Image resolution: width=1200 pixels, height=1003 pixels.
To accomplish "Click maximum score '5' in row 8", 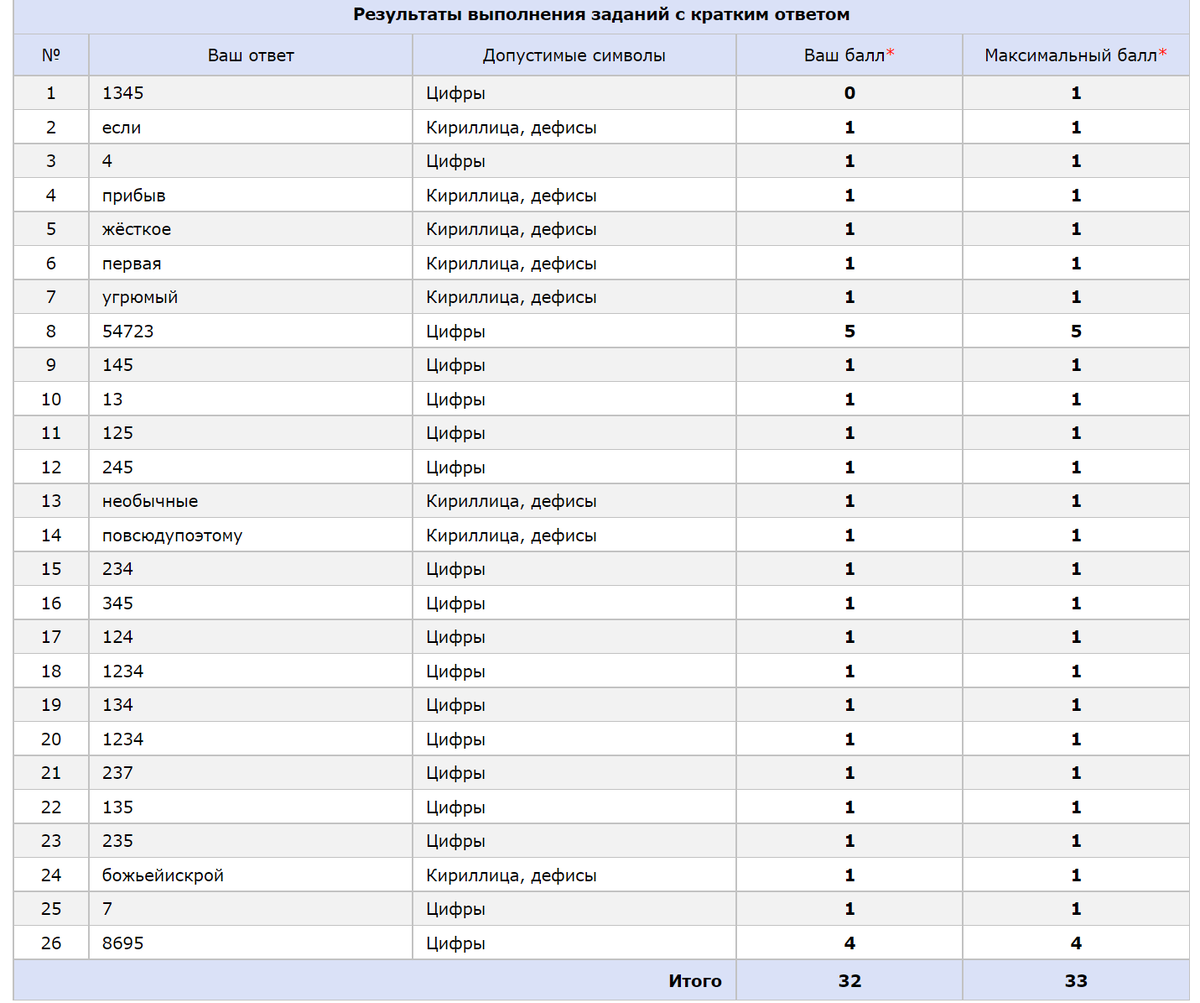I will (1076, 331).
